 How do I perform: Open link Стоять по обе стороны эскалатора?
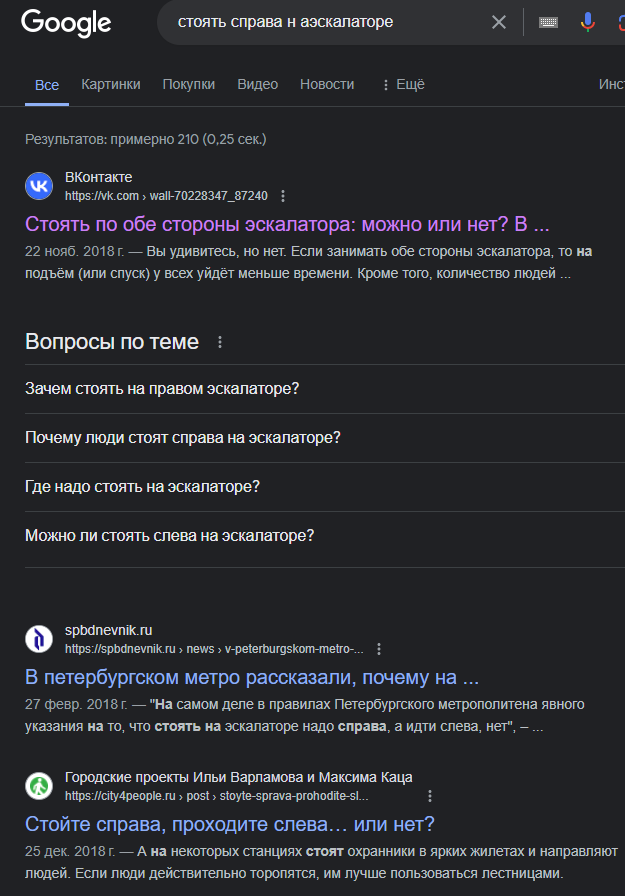[193, 224]
